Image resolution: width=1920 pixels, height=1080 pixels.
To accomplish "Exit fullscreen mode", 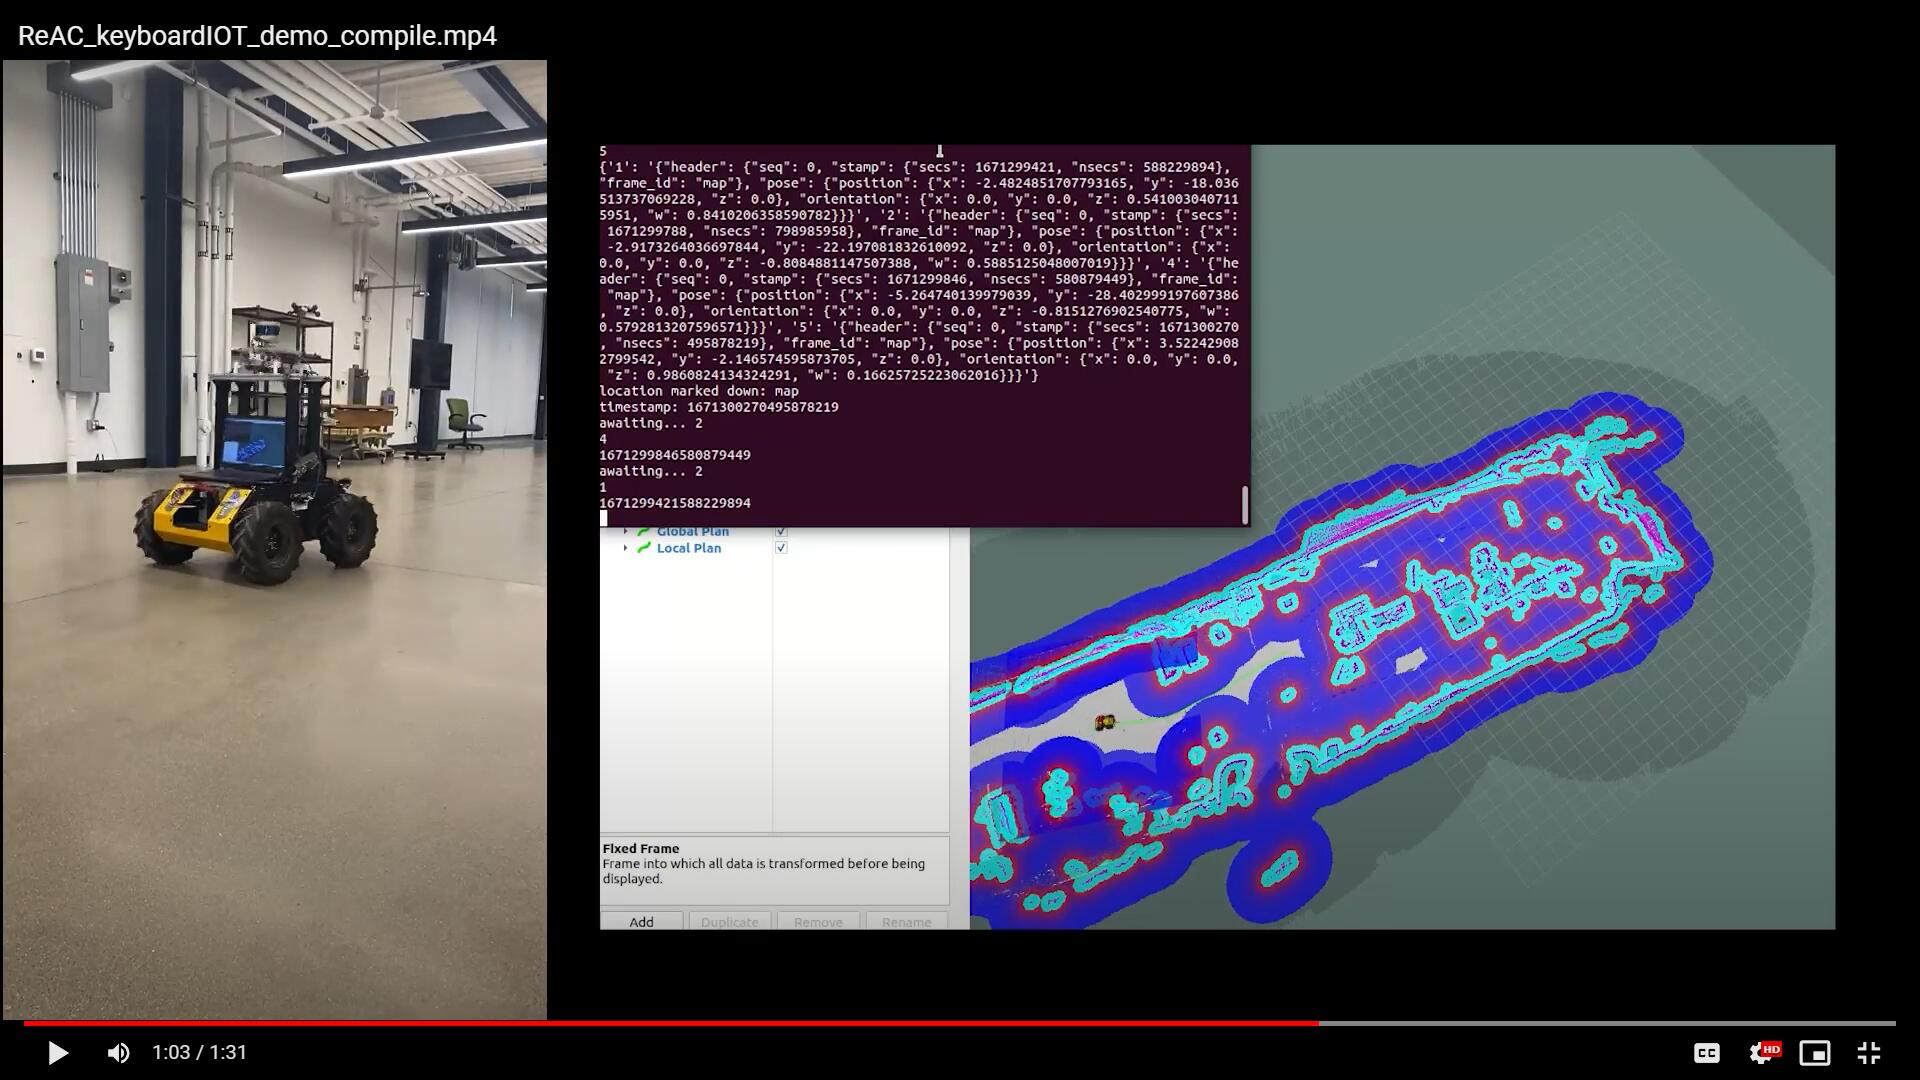I will 1868,1053.
